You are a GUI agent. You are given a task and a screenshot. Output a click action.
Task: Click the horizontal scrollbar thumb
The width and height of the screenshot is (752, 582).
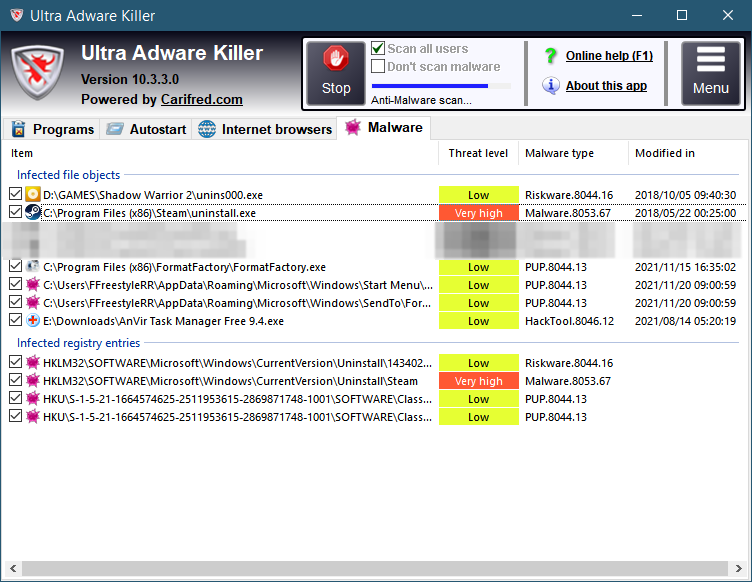click(375, 569)
